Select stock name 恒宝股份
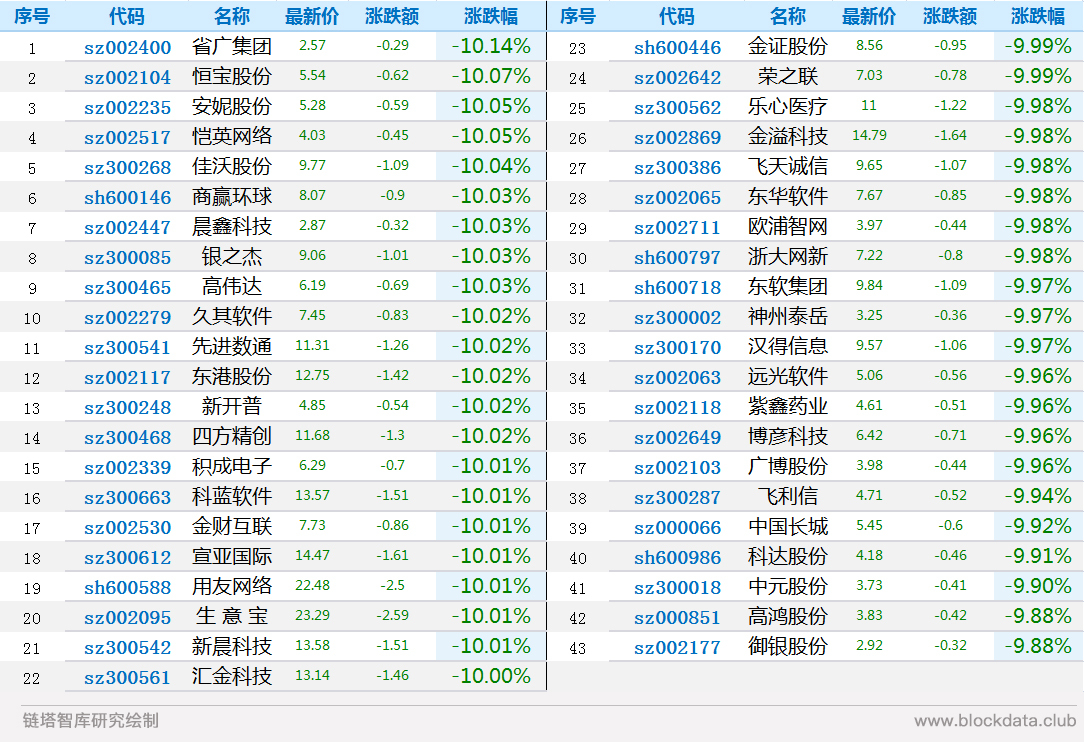1084x742 pixels. (x=232, y=76)
